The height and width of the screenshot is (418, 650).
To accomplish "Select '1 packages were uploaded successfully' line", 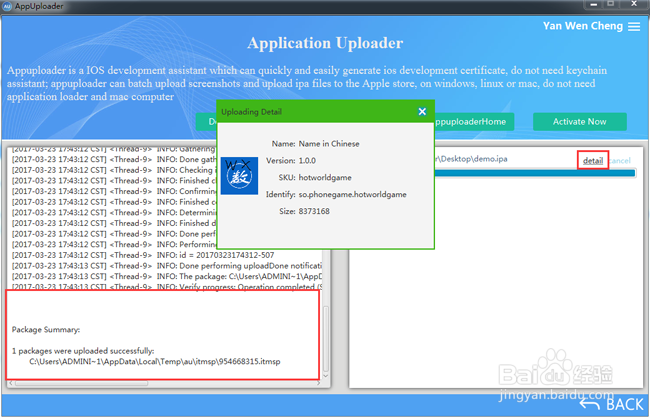I will 83,351.
